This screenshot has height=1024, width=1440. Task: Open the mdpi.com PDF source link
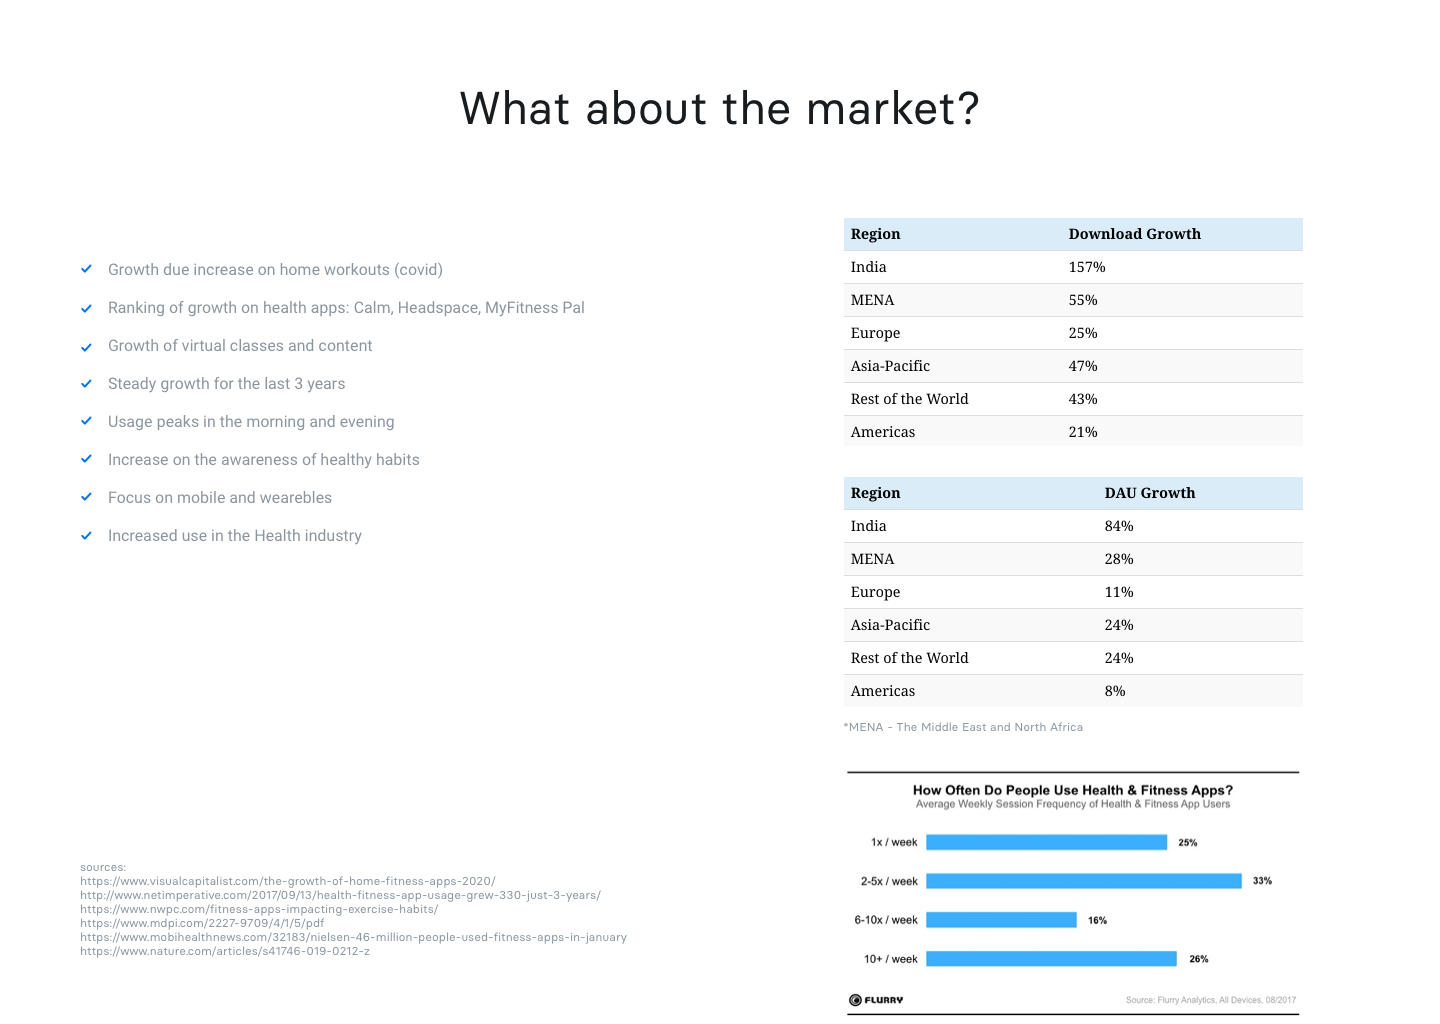[202, 923]
